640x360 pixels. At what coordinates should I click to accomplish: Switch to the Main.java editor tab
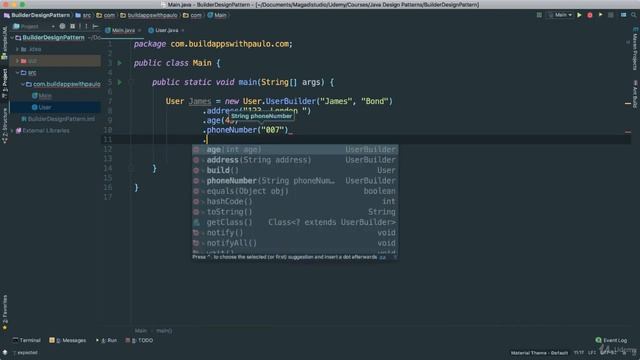(x=123, y=30)
